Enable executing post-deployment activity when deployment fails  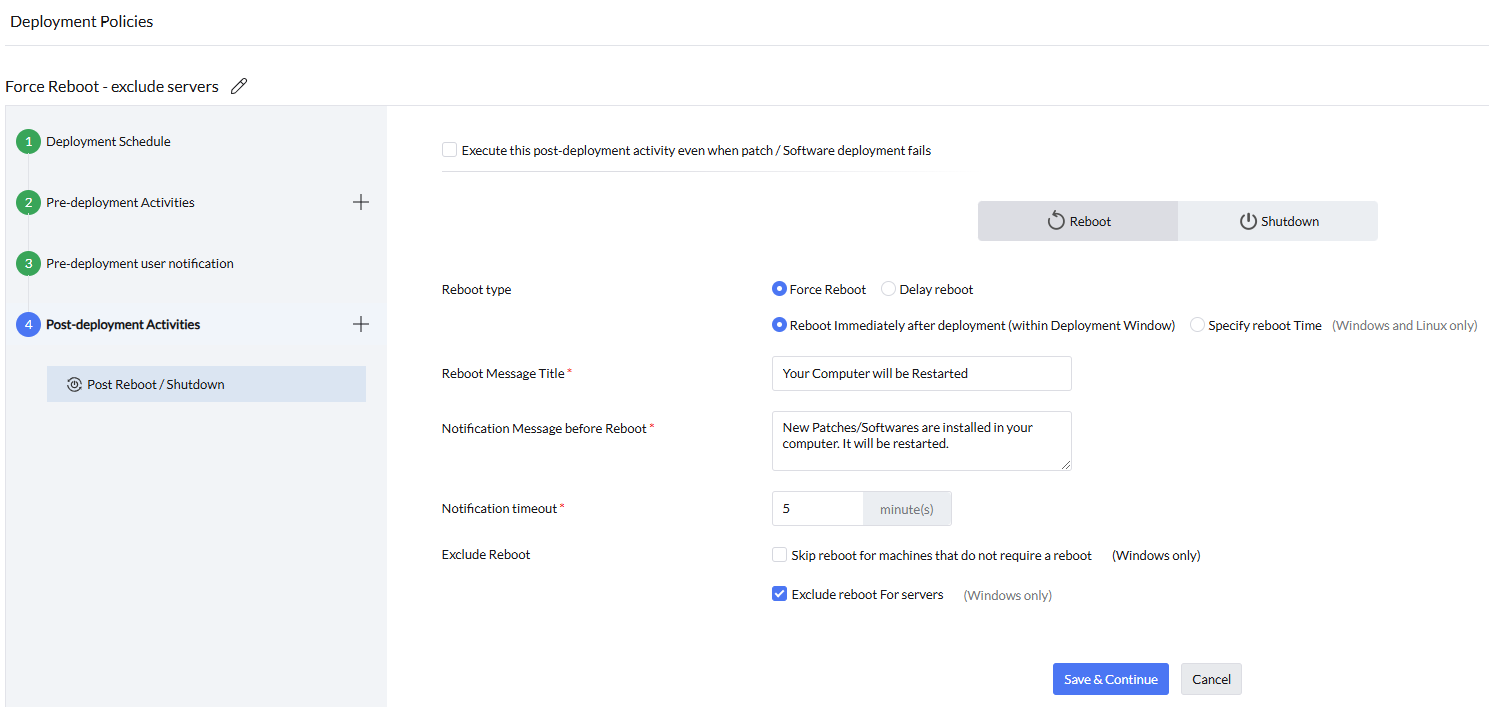[x=450, y=149]
